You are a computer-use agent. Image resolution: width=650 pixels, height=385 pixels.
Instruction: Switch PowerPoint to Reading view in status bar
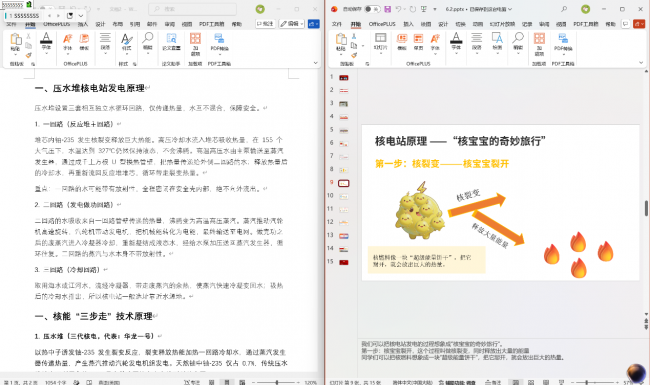tap(546, 382)
